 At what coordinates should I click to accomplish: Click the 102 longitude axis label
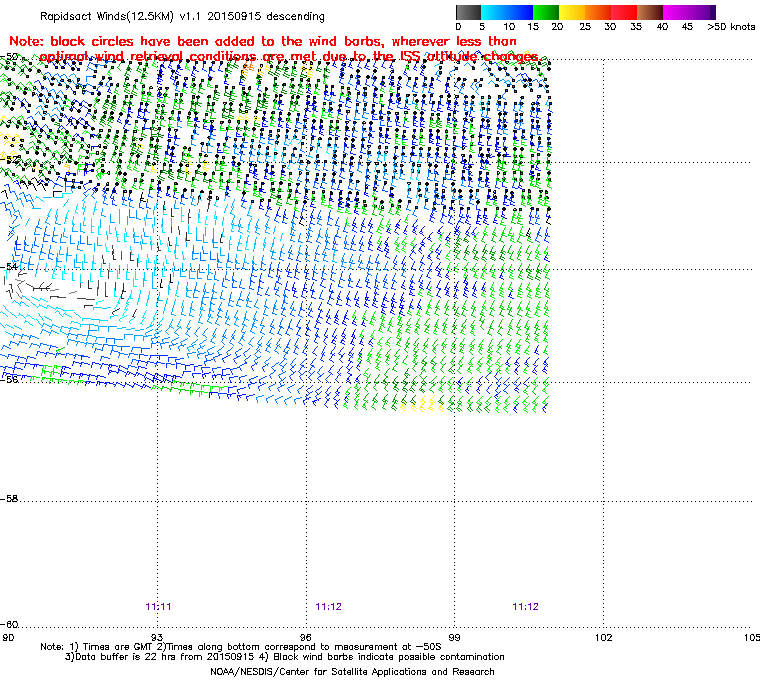click(x=603, y=637)
